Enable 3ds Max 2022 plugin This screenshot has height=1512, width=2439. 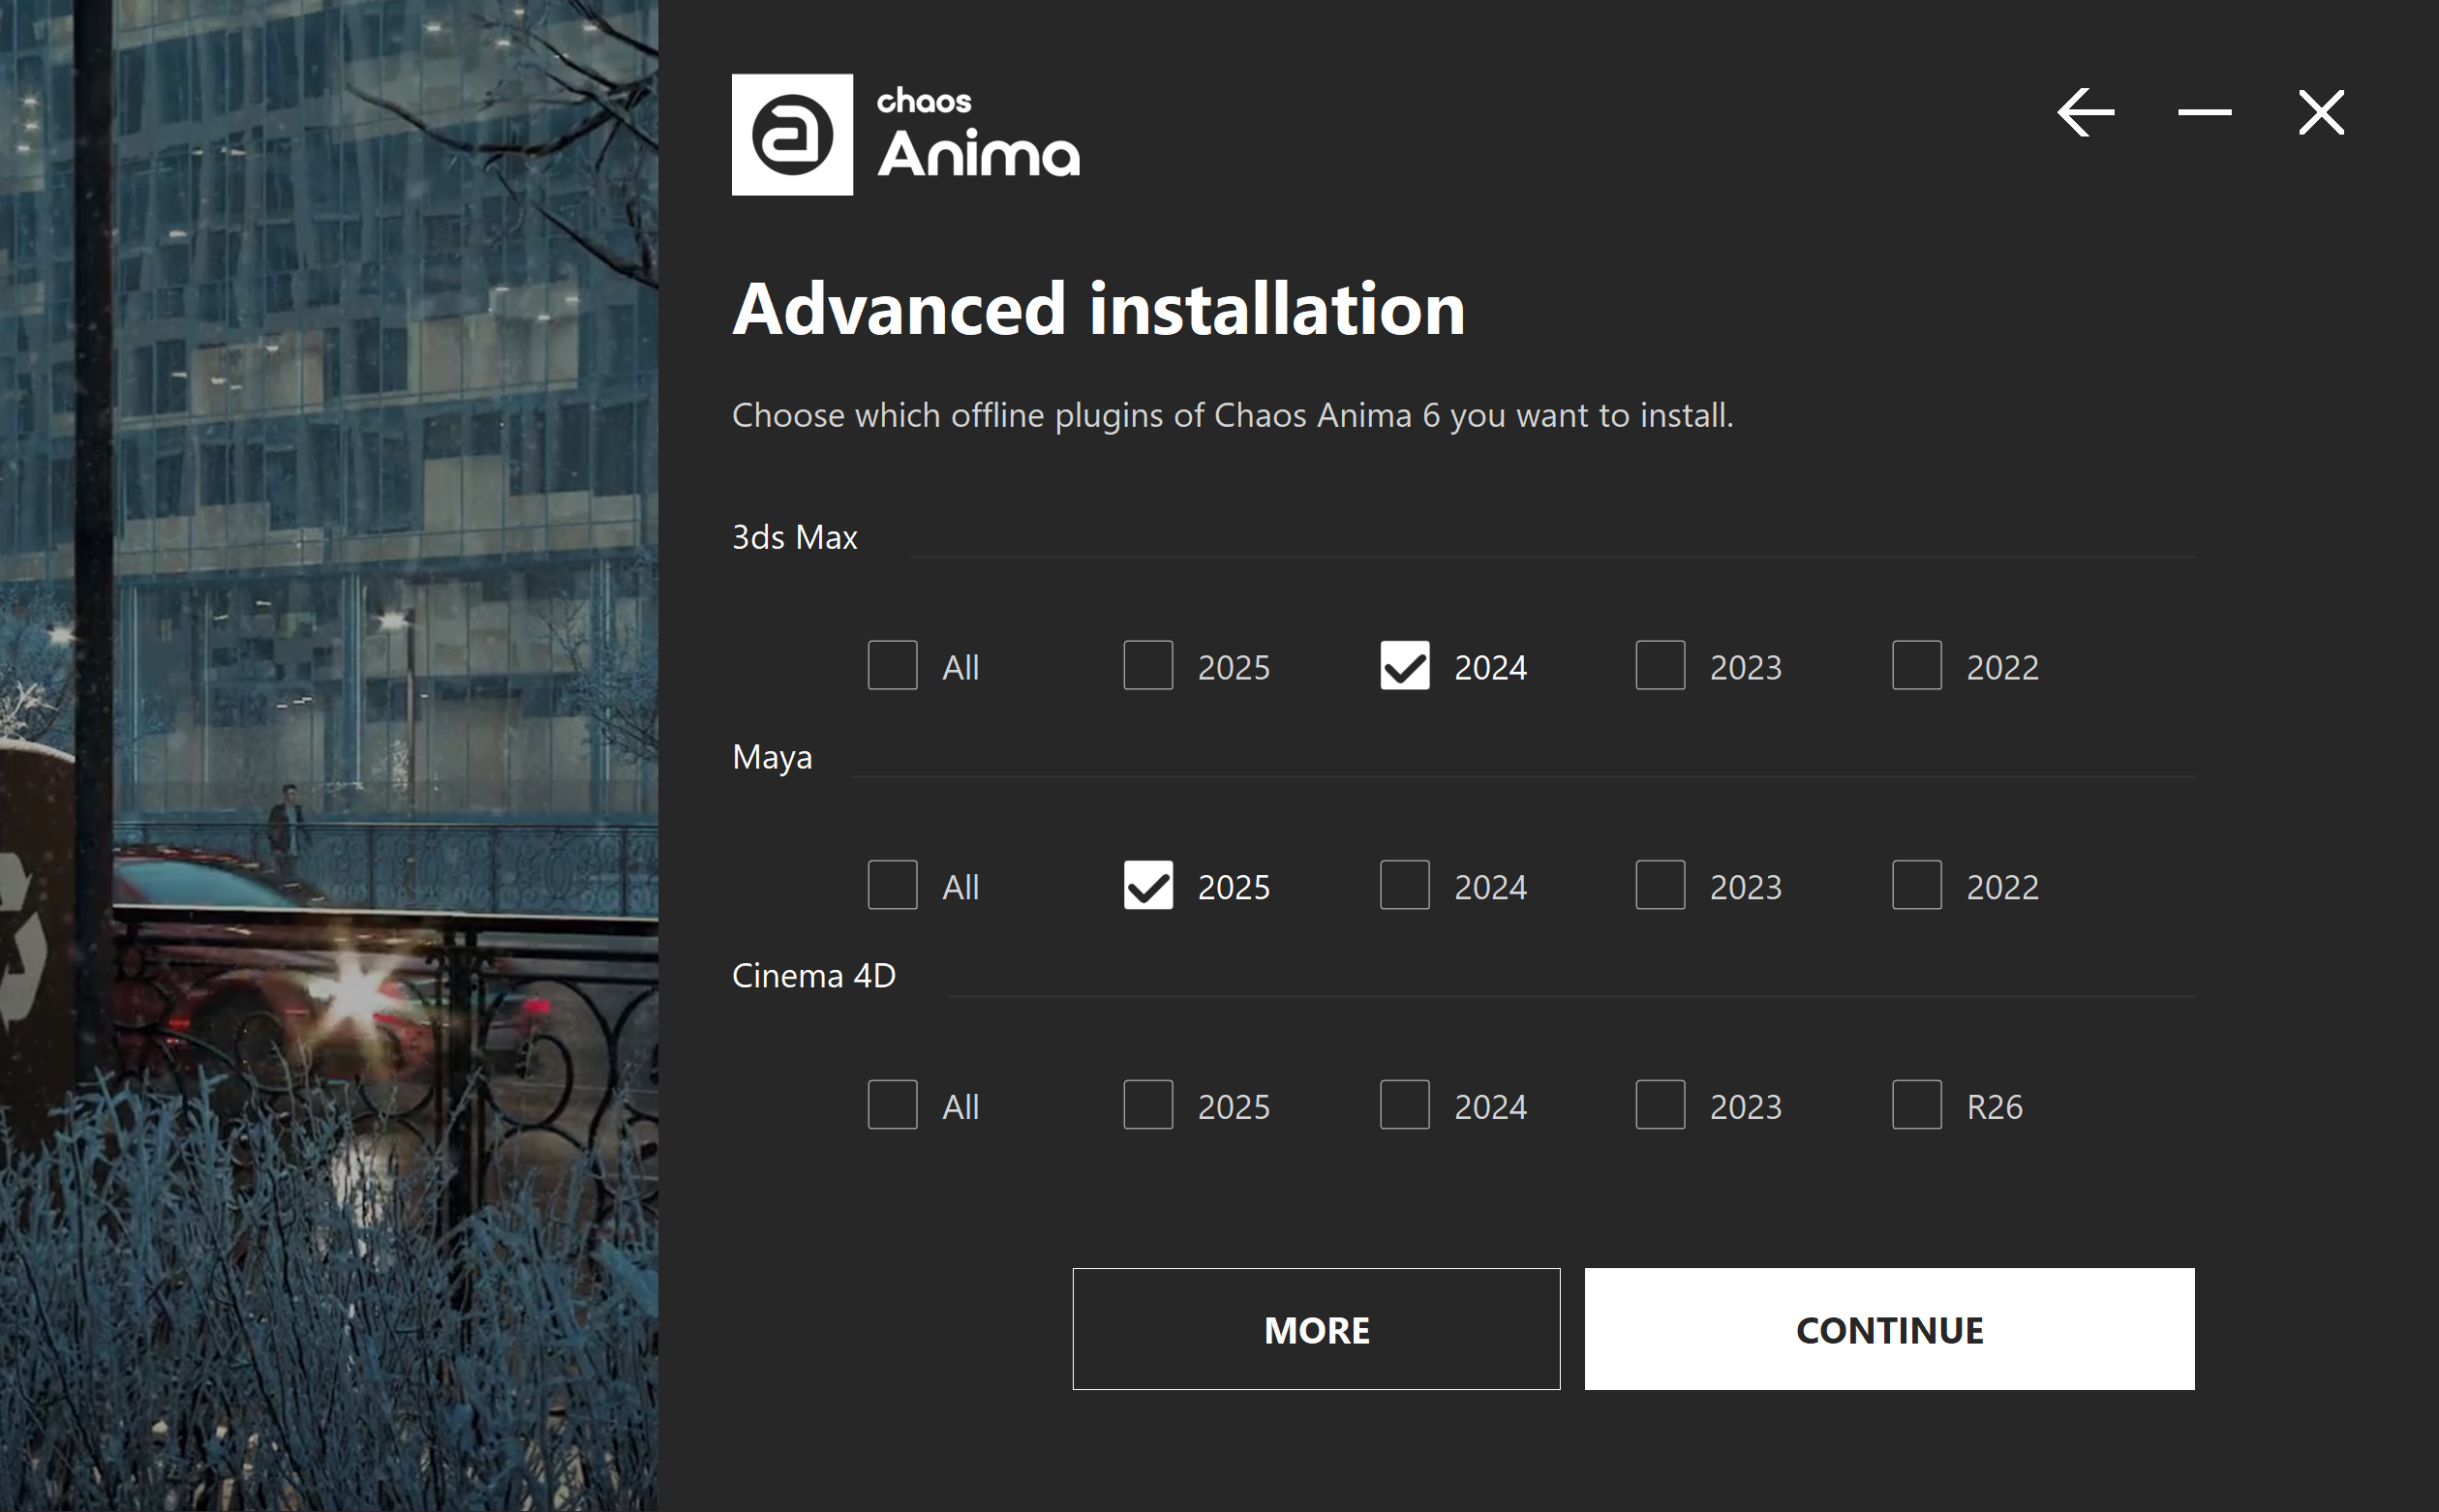click(1917, 665)
